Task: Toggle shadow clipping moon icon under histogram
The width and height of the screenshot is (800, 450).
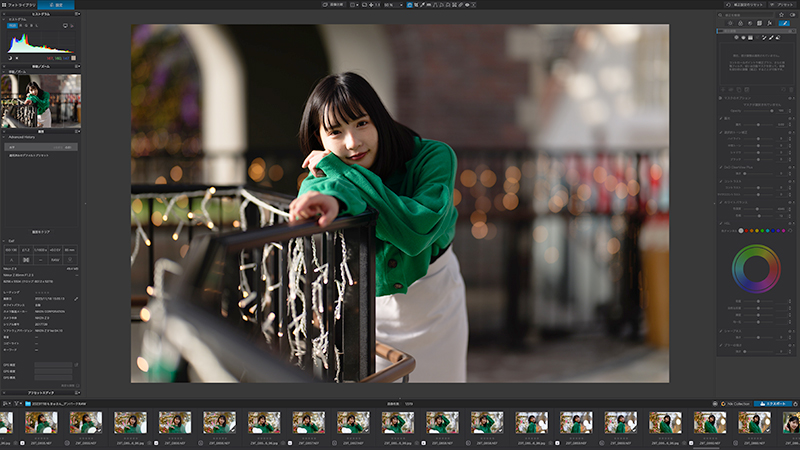Action: (10, 58)
